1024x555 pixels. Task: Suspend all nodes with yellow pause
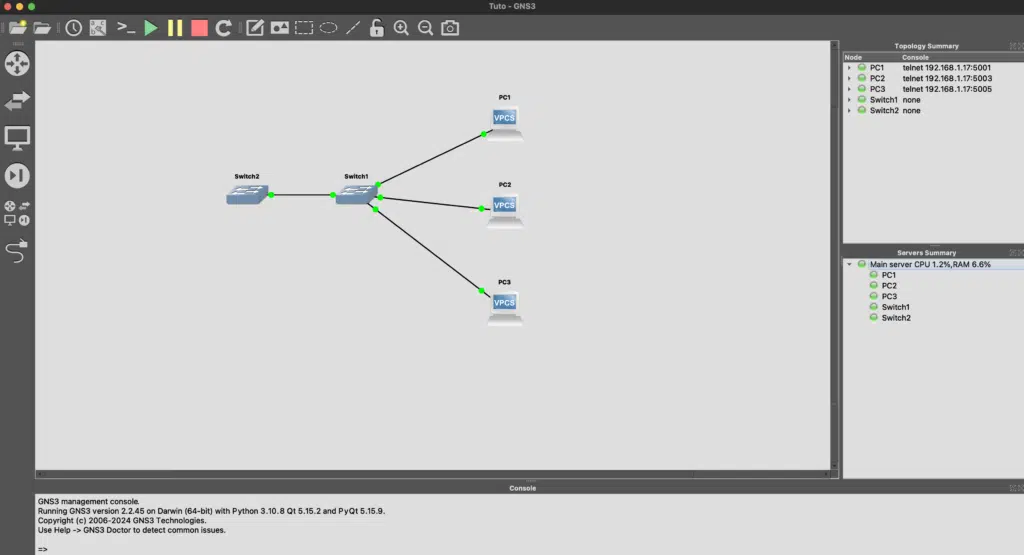pos(174,28)
